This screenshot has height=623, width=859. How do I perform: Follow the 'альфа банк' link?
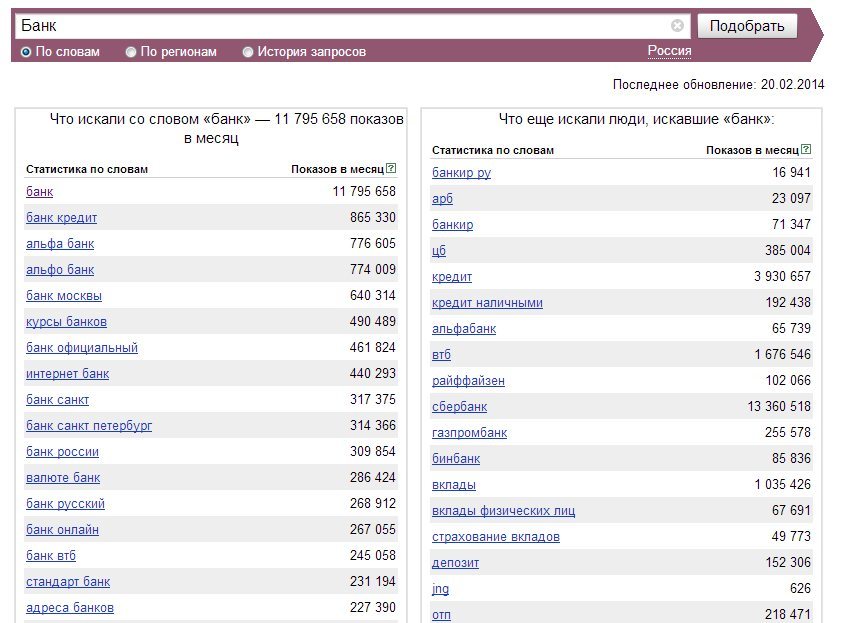(x=60, y=244)
